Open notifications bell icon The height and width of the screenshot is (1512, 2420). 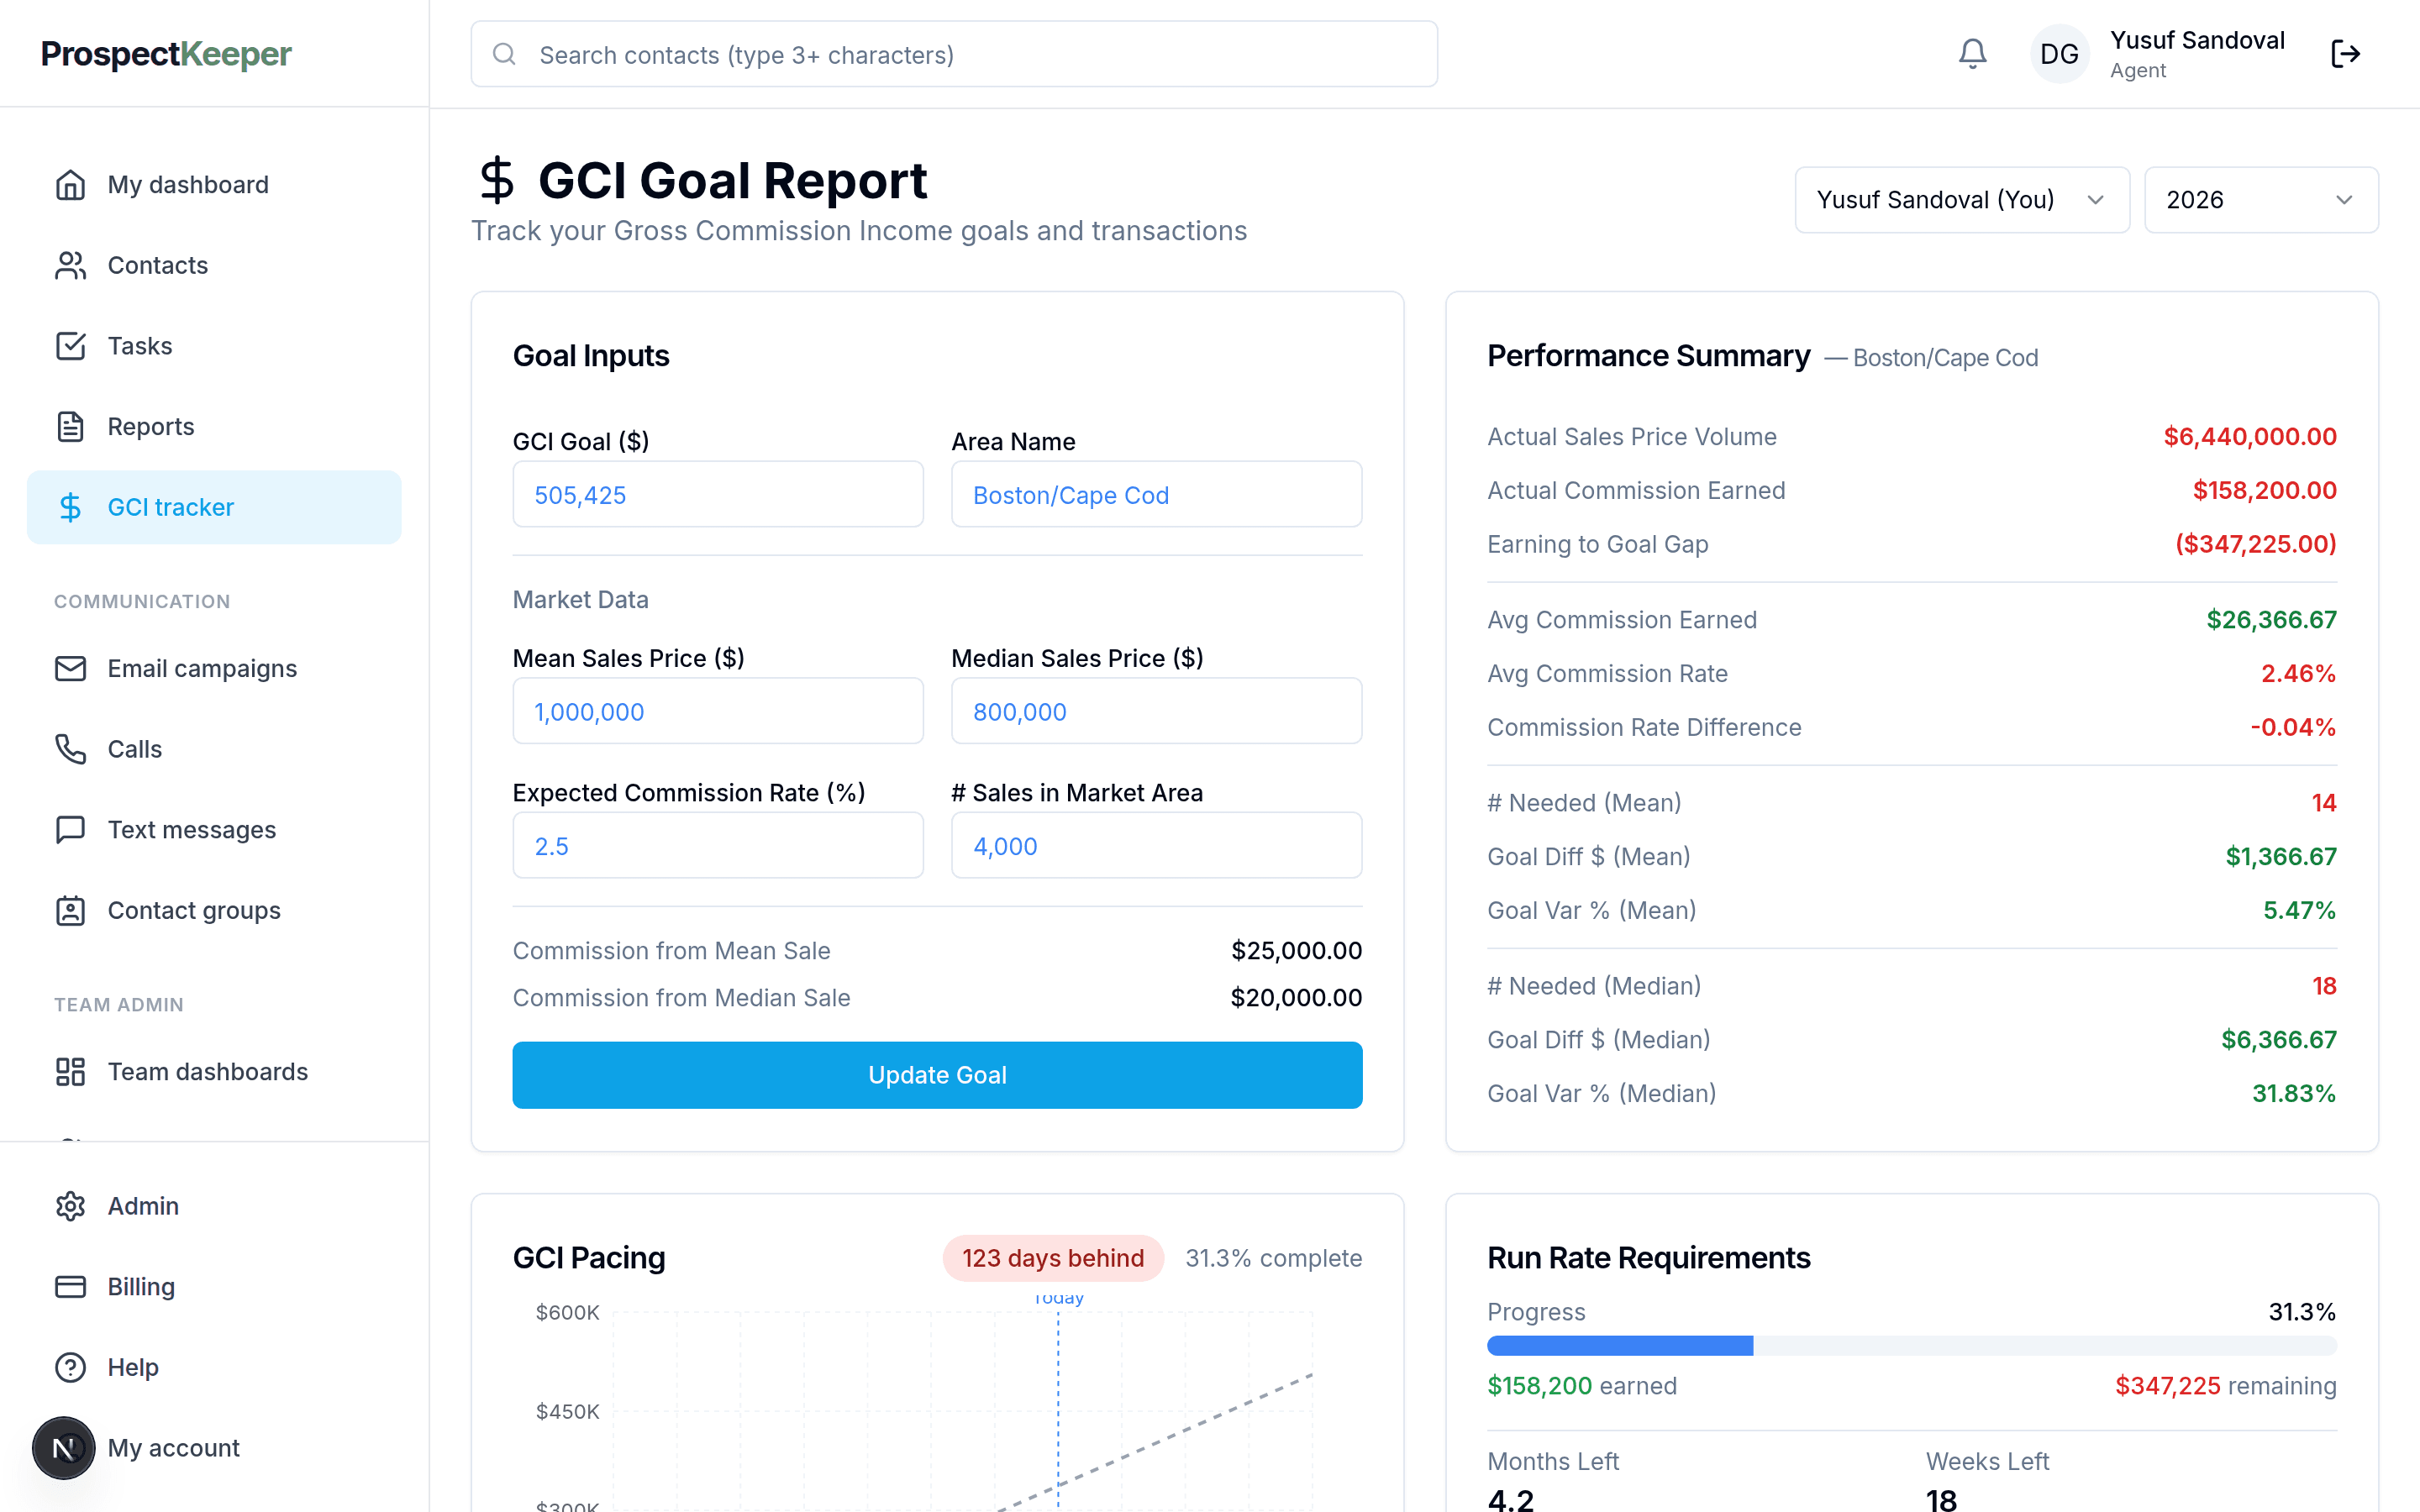[x=1972, y=54]
